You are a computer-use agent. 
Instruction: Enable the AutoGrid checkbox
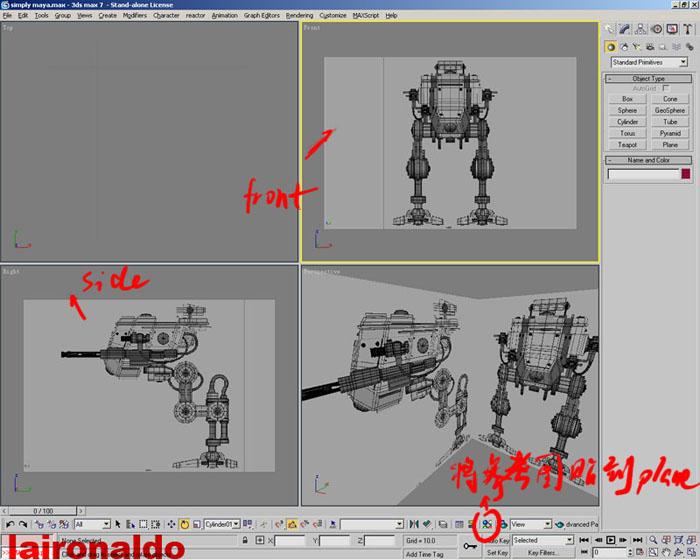(666, 88)
